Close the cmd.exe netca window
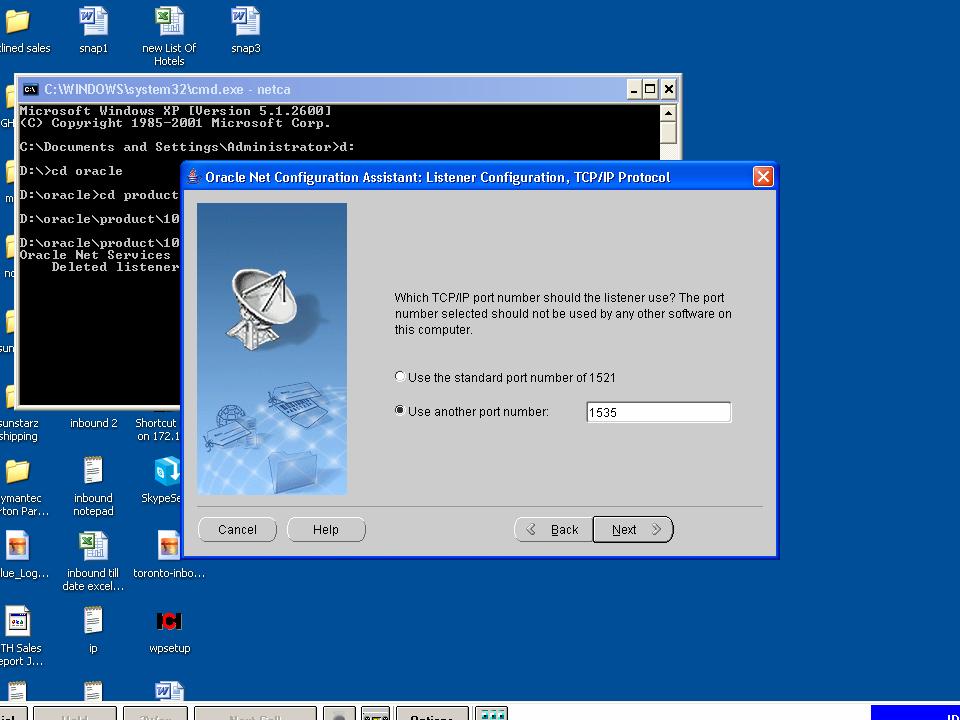This screenshot has height=720, width=960. tap(669, 89)
